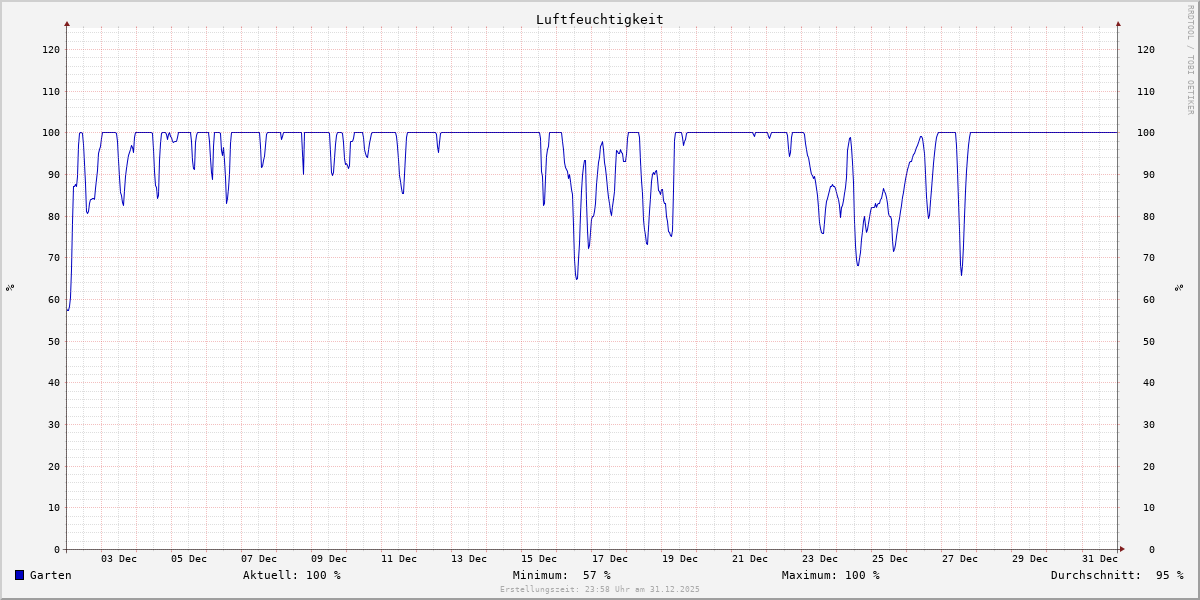Select the Maximum: 100 % value

pyautogui.click(x=831, y=575)
